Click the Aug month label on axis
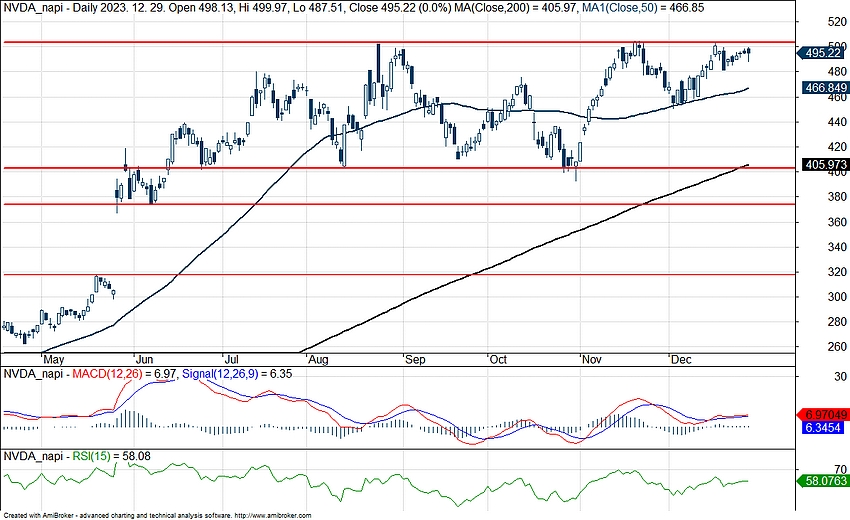850x520 pixels. coord(318,359)
